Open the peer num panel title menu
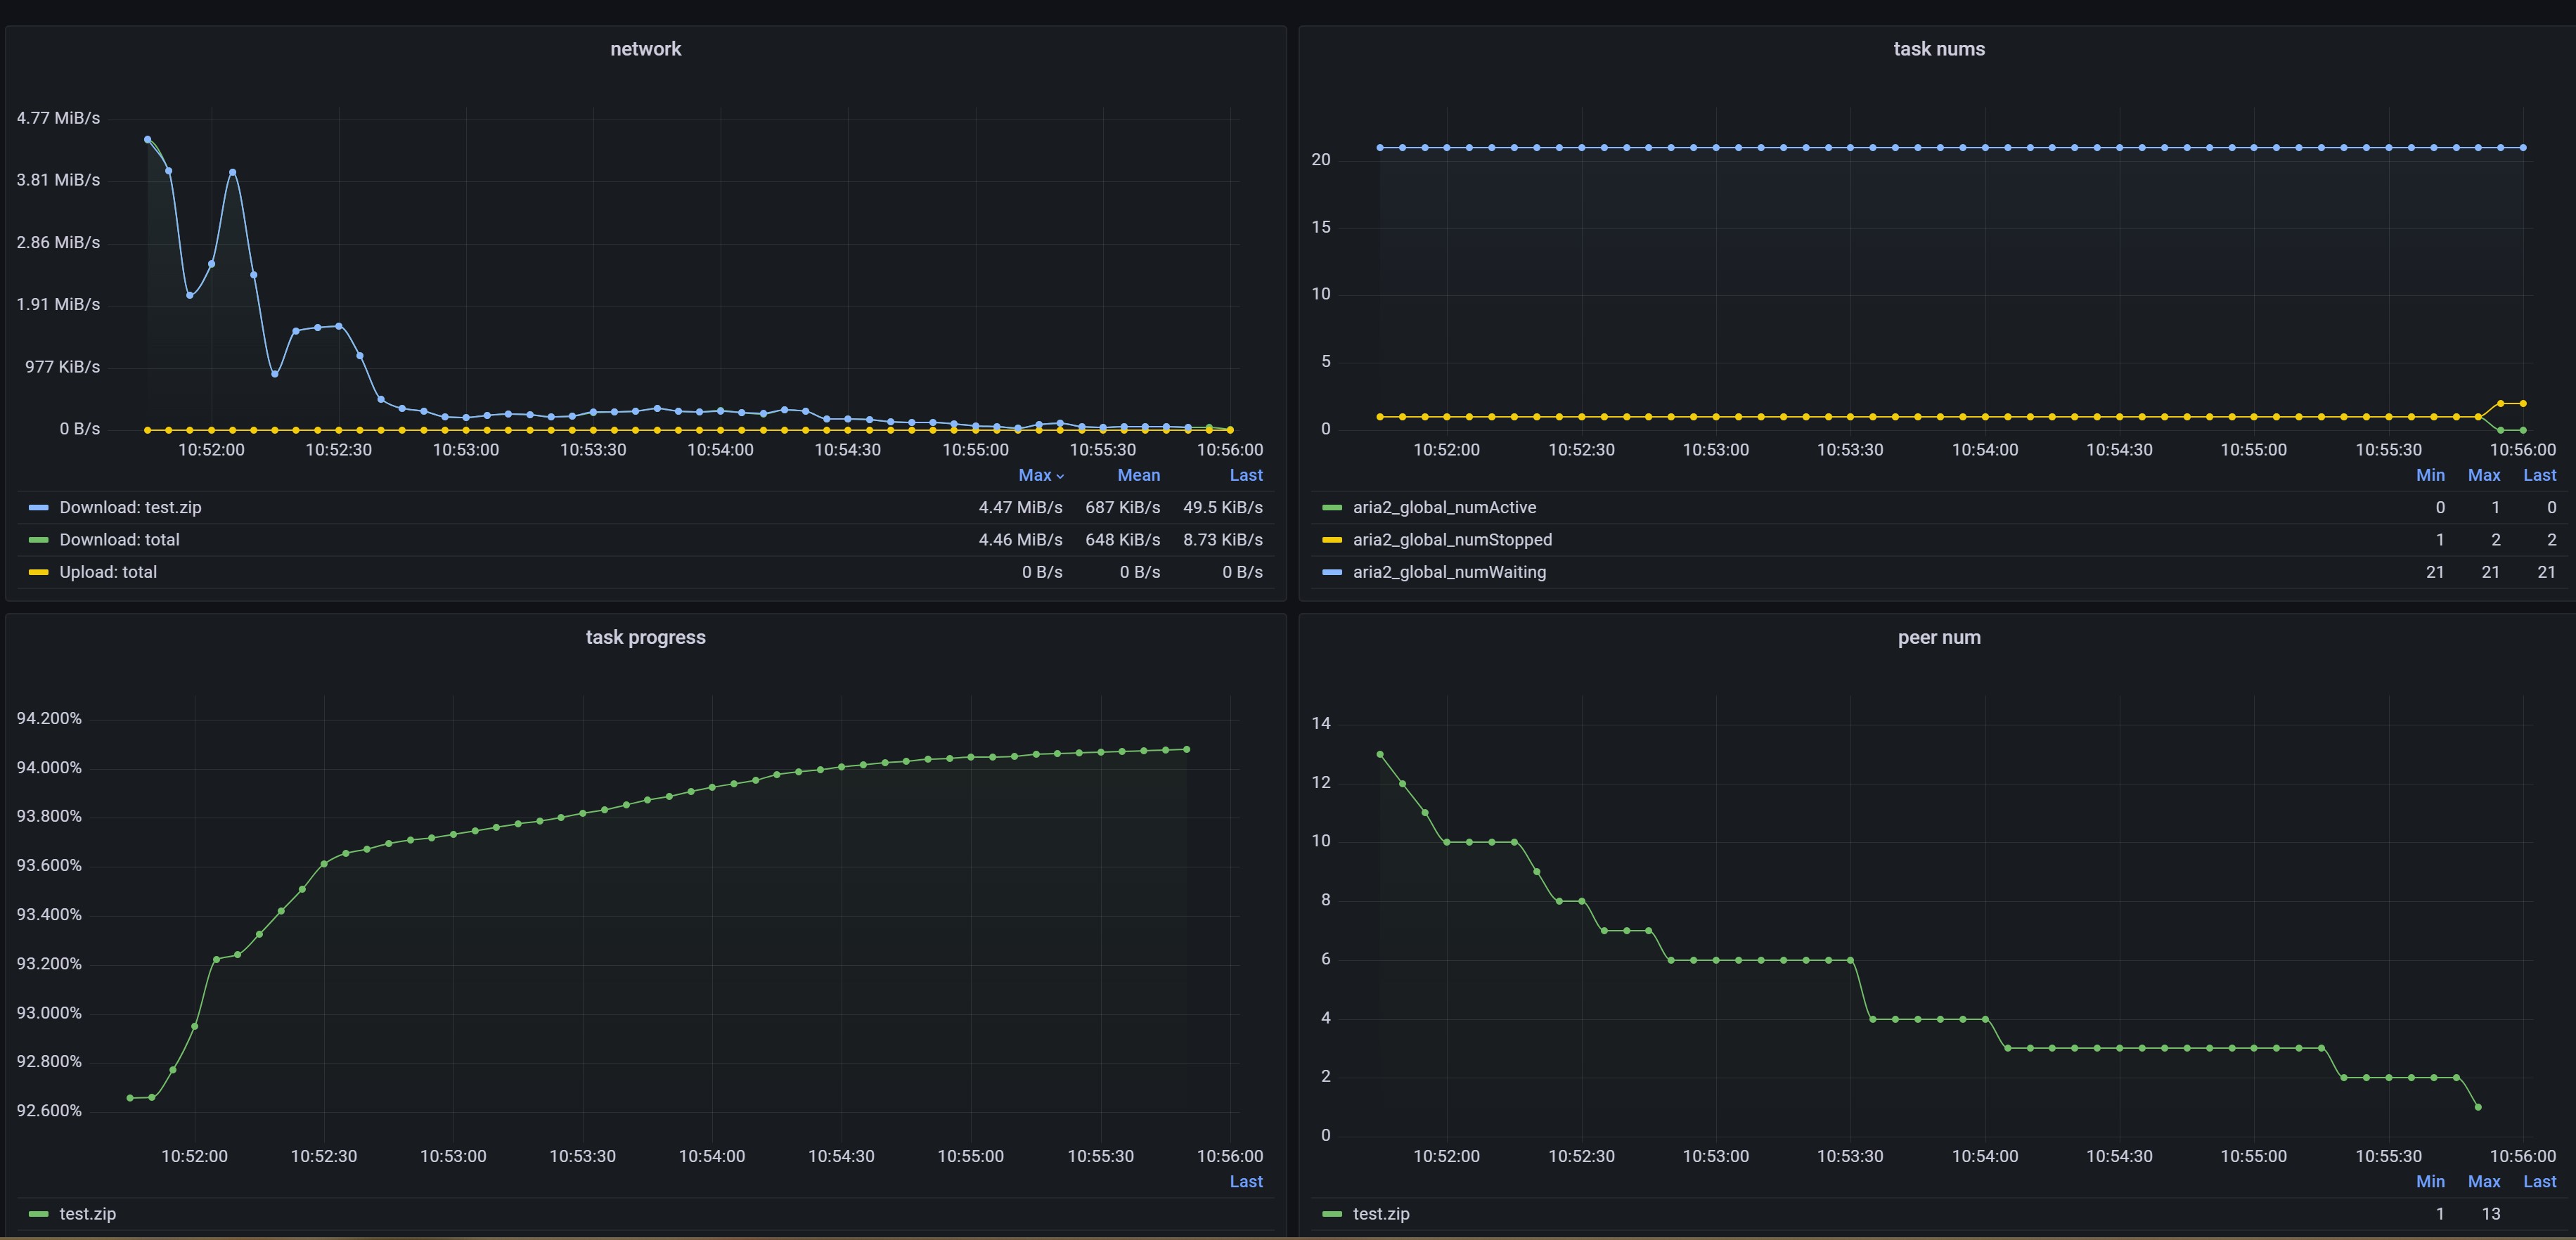The width and height of the screenshot is (2576, 1240). (x=1938, y=637)
